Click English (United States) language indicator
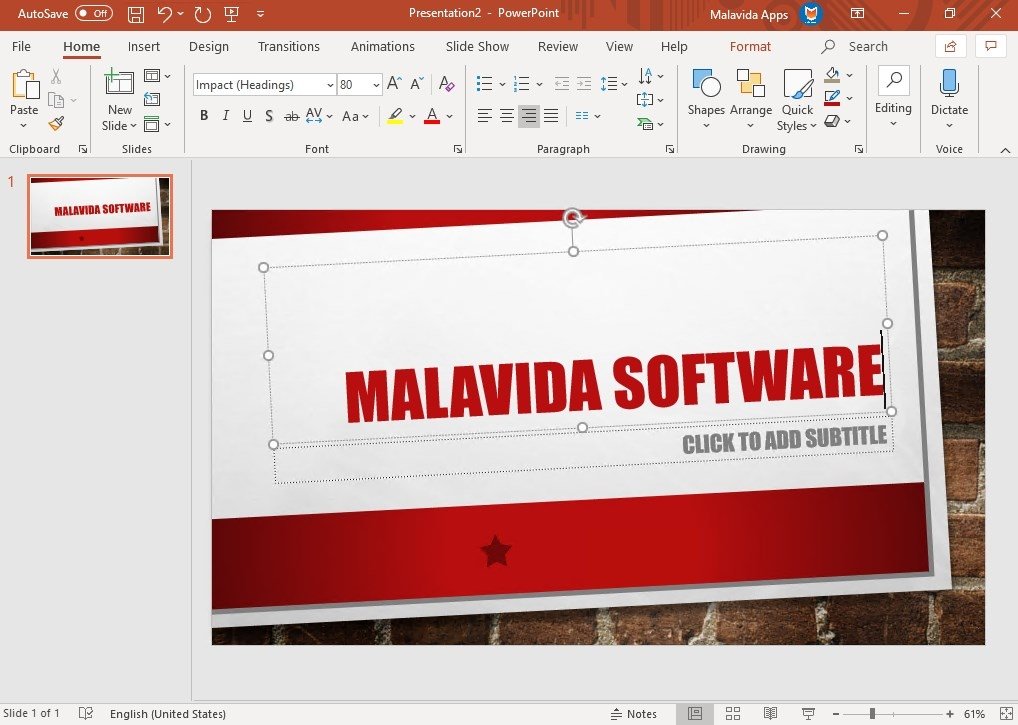 (168, 713)
